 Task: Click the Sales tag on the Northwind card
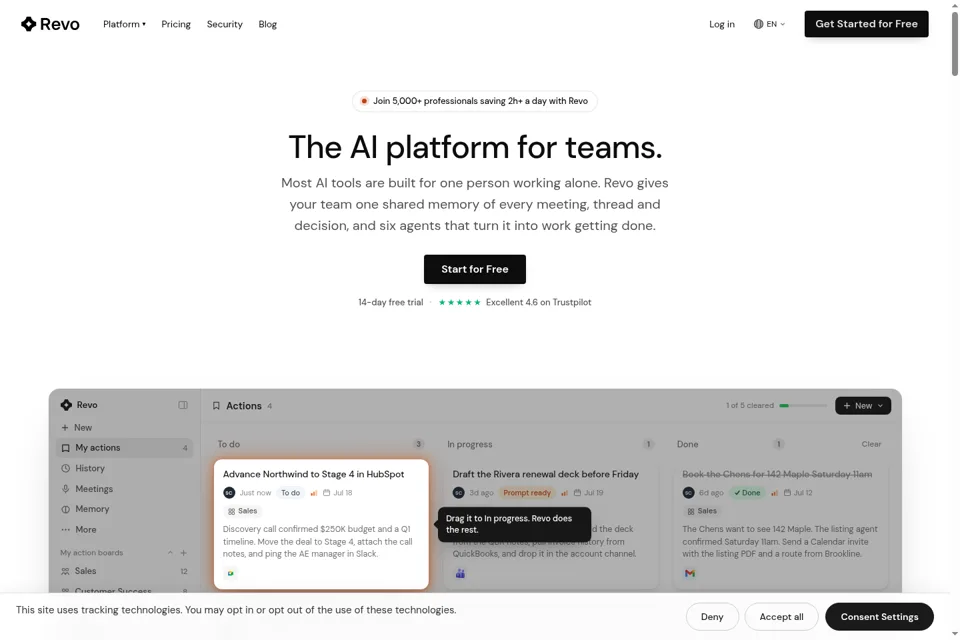242,511
